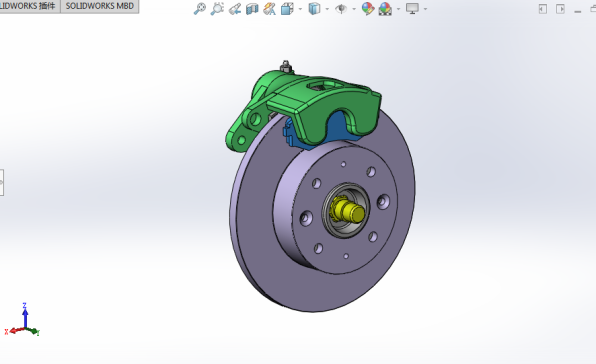Expand the Display Style dropdown arrow
Viewport: 596px width, 364px height.
click(x=327, y=9)
